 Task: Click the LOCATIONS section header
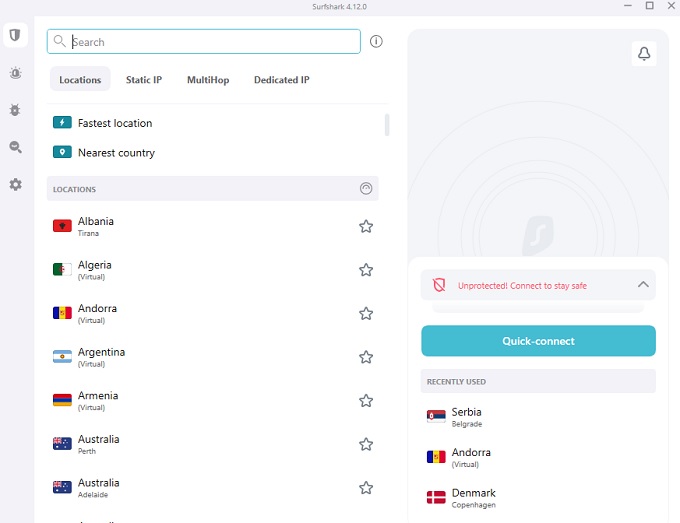point(212,189)
